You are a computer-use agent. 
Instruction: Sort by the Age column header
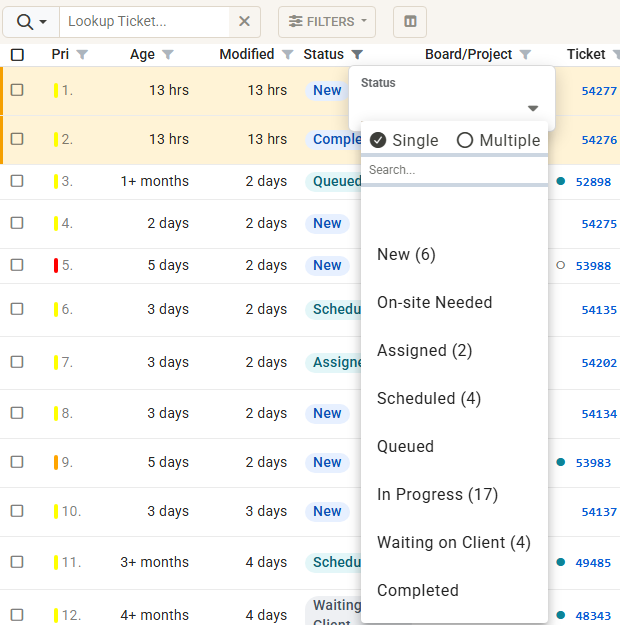[142, 54]
